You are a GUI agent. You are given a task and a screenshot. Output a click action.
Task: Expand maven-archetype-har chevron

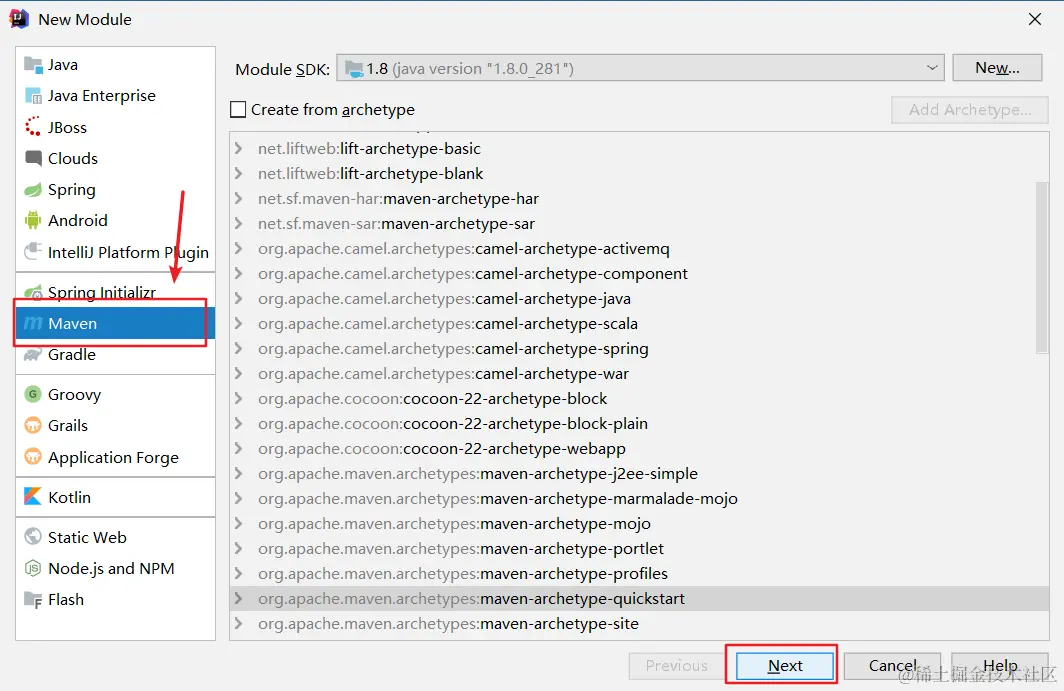tap(238, 198)
